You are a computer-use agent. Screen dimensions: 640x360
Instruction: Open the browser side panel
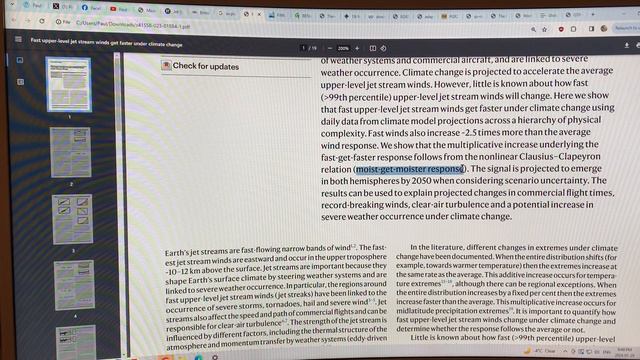tap(591, 29)
